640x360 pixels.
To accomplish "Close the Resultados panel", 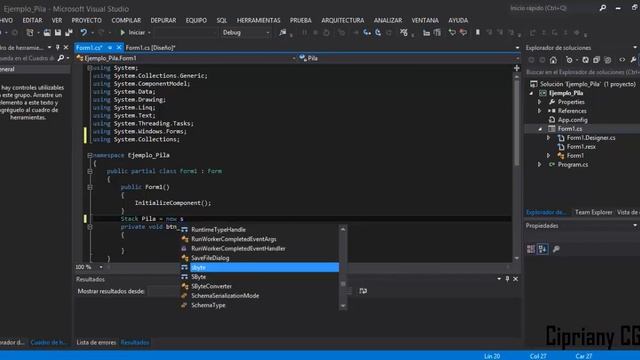I will point(516,279).
